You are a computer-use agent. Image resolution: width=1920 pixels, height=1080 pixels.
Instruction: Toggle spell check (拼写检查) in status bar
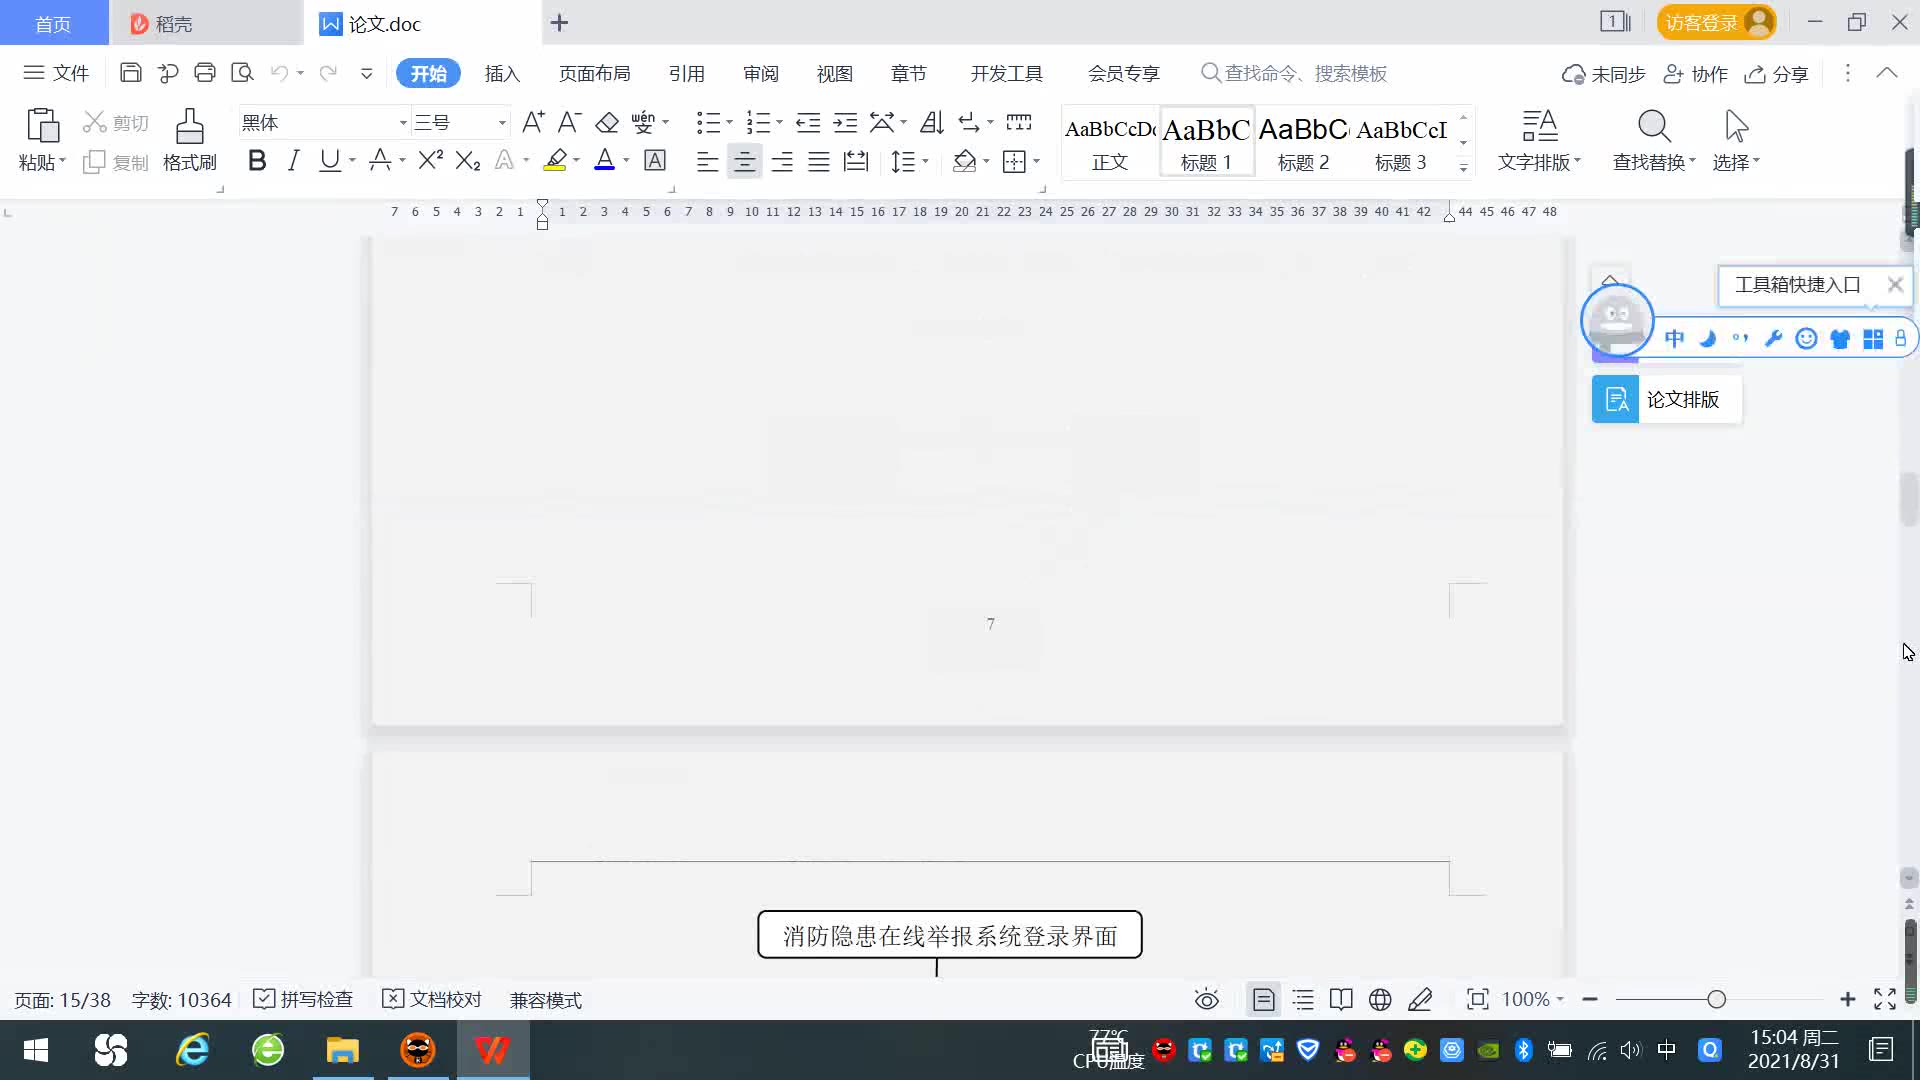coord(304,1000)
